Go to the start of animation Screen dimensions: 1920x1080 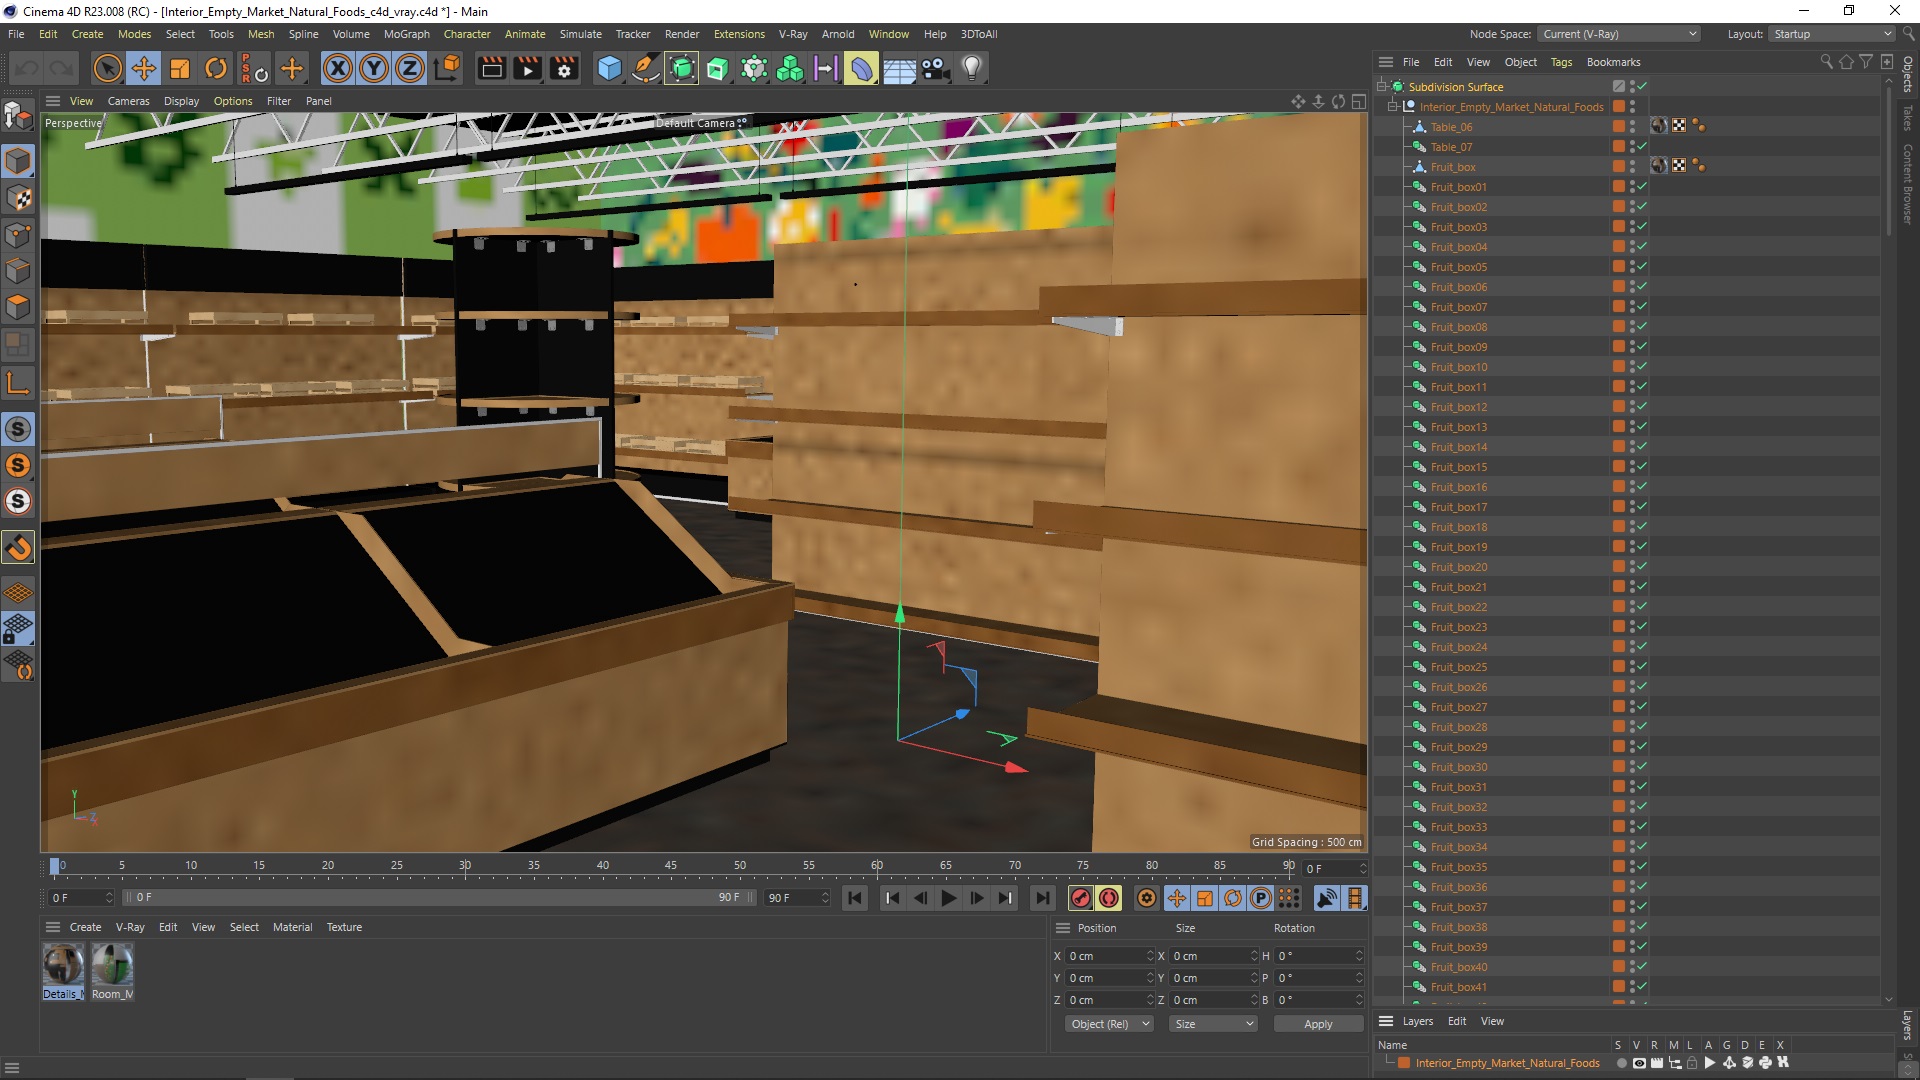(855, 898)
